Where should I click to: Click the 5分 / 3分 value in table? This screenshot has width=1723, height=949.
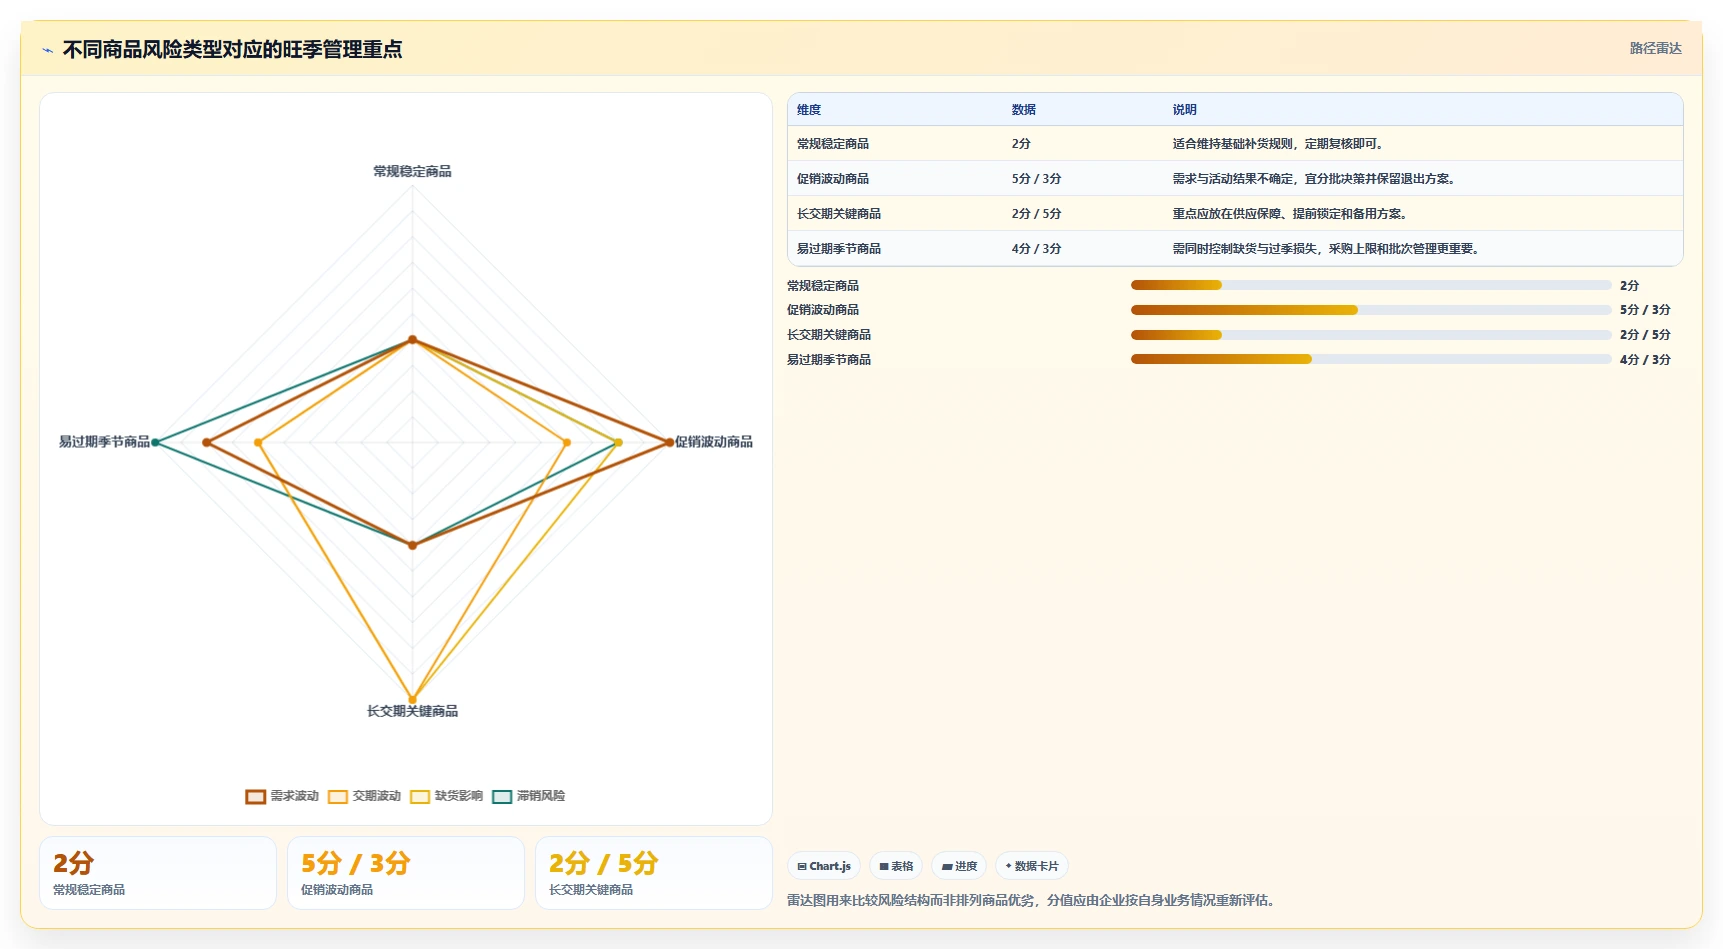[1036, 179]
